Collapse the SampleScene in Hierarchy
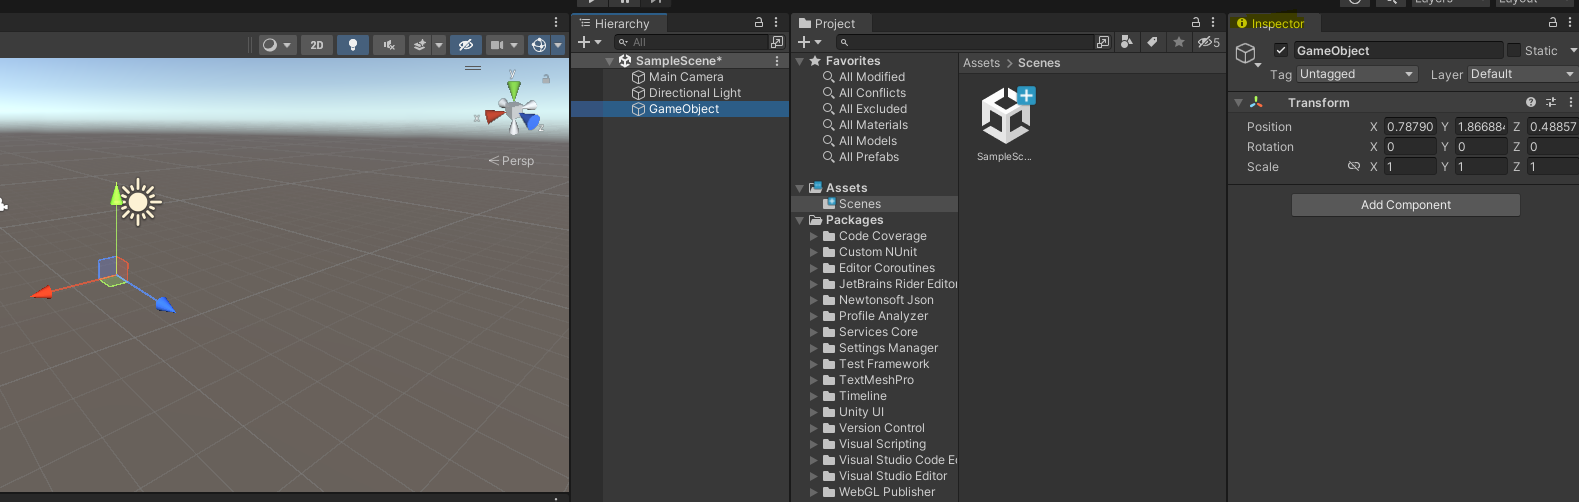1579x502 pixels. [610, 61]
